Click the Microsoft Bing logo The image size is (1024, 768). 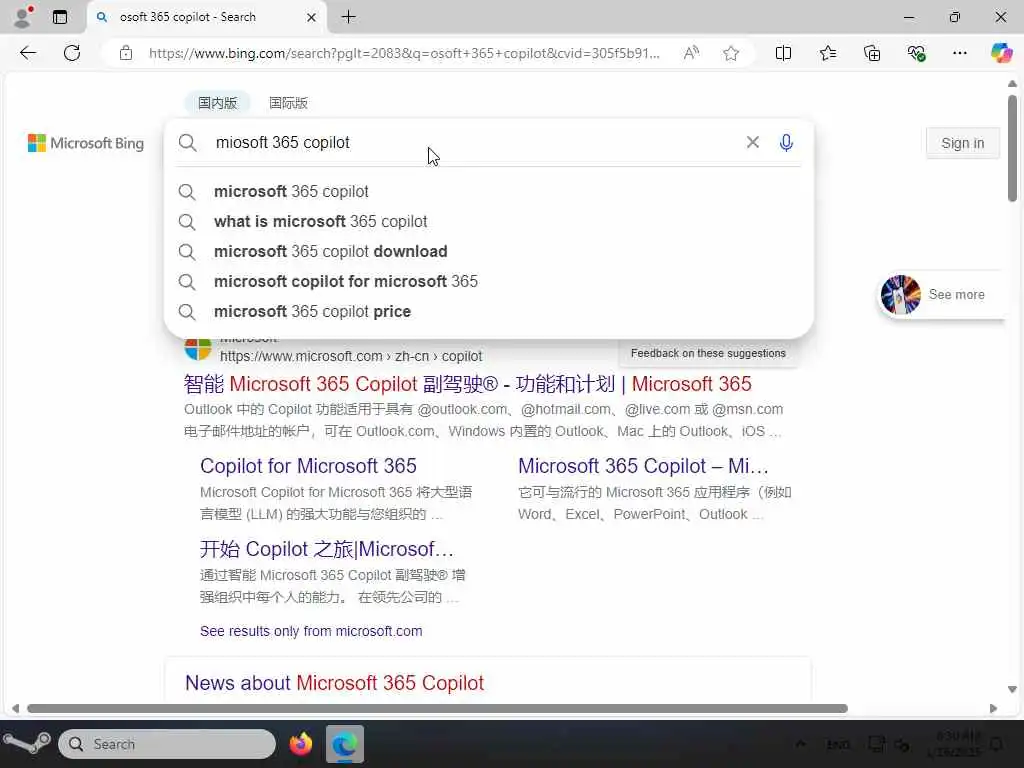point(86,143)
